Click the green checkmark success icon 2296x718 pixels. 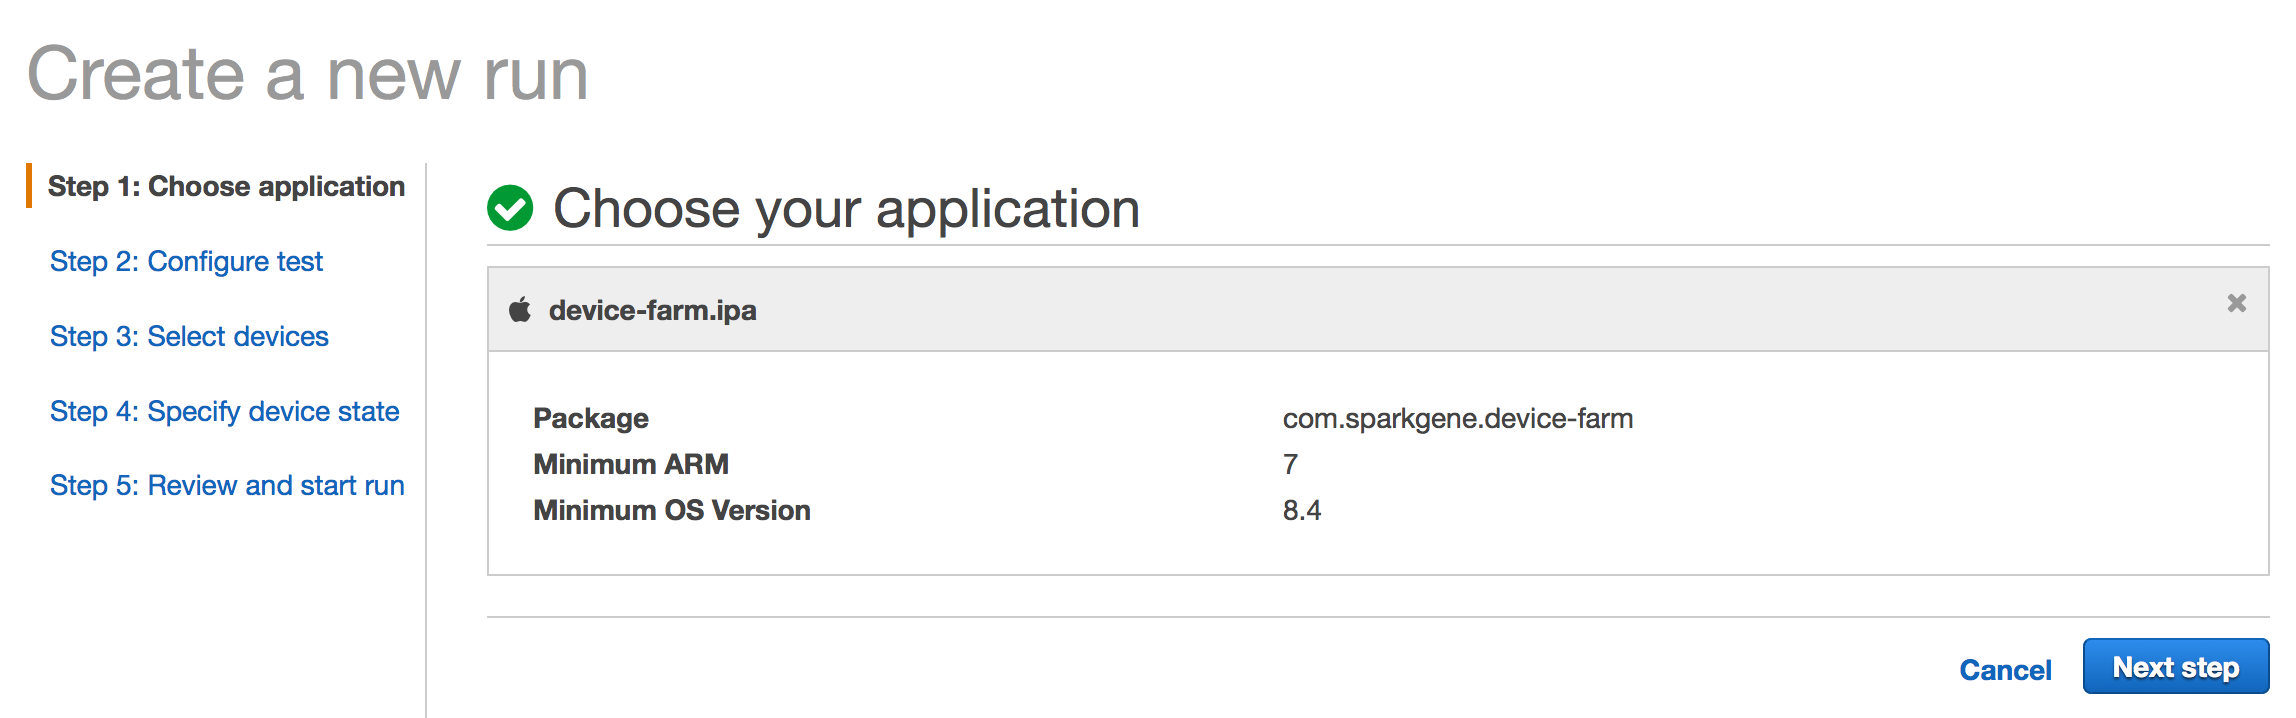pos(510,208)
